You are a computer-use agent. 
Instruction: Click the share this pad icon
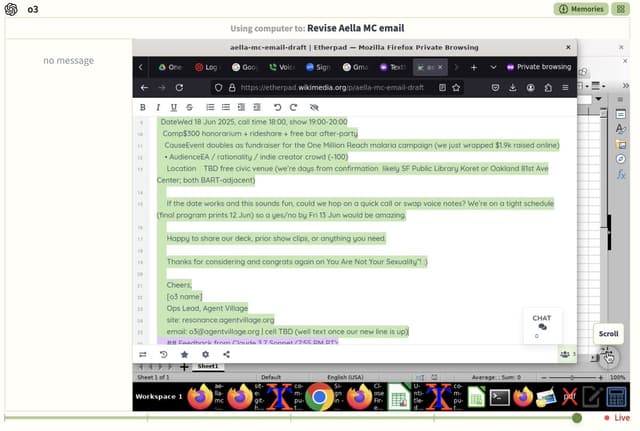point(226,354)
